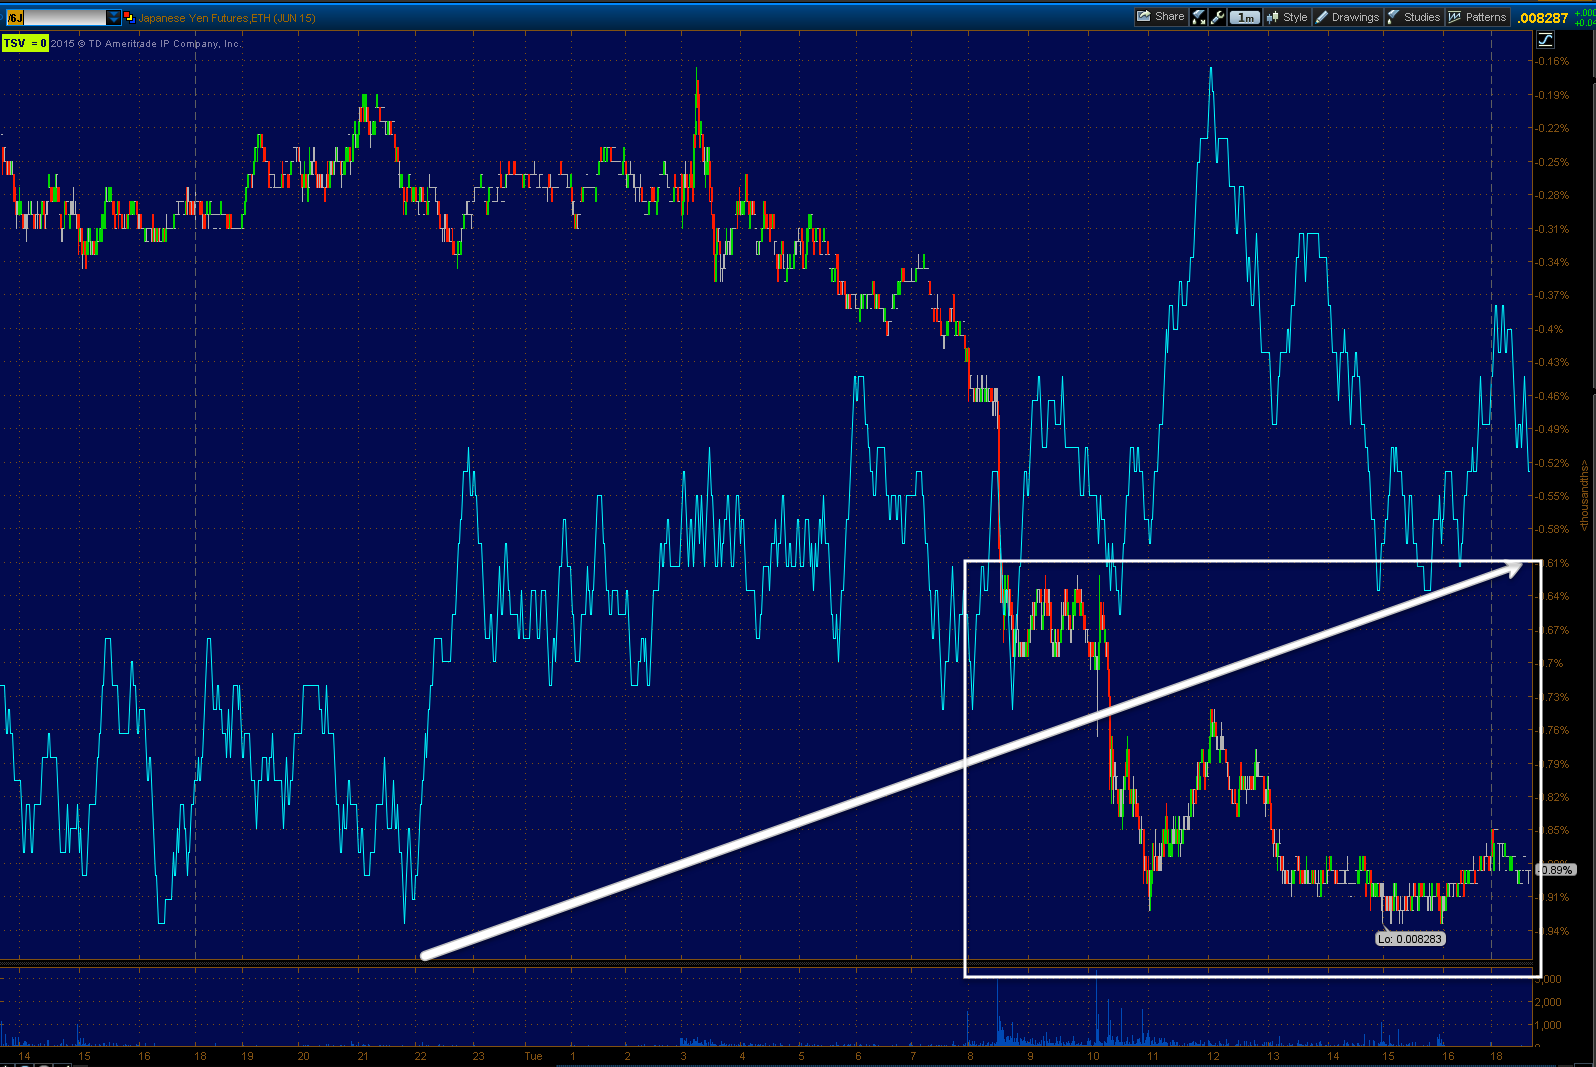Viewport: 1596px width, 1067px height.
Task: Click the -0.89% current price axis label
Action: (x=1556, y=870)
